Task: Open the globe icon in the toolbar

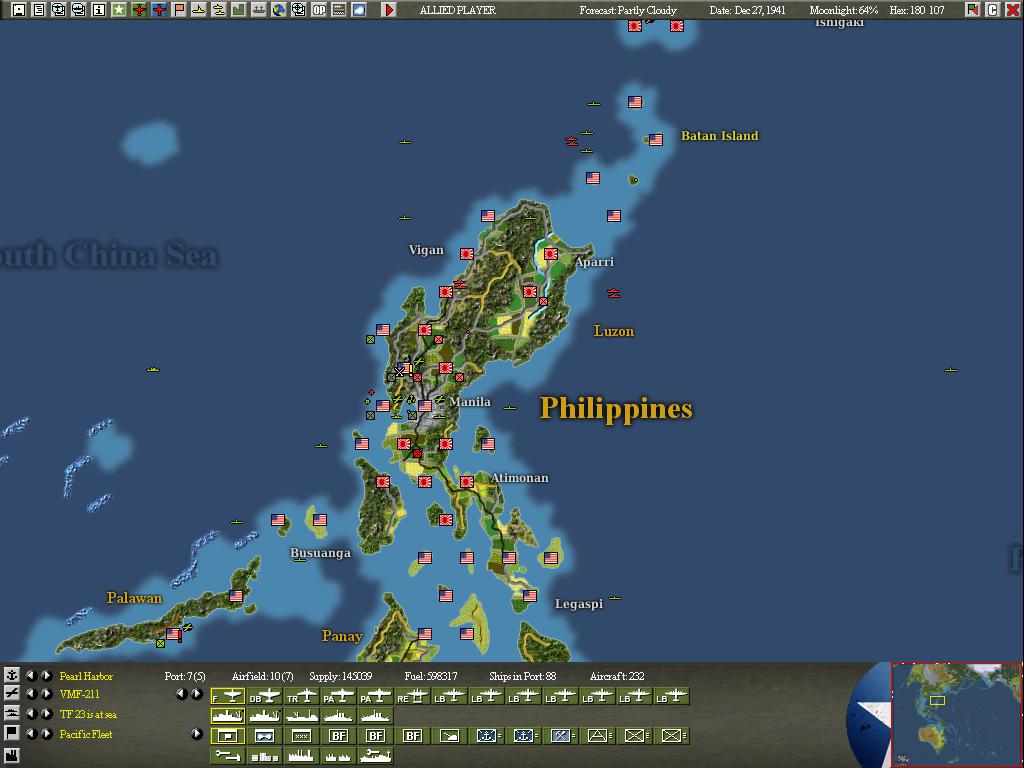Action: (x=279, y=10)
